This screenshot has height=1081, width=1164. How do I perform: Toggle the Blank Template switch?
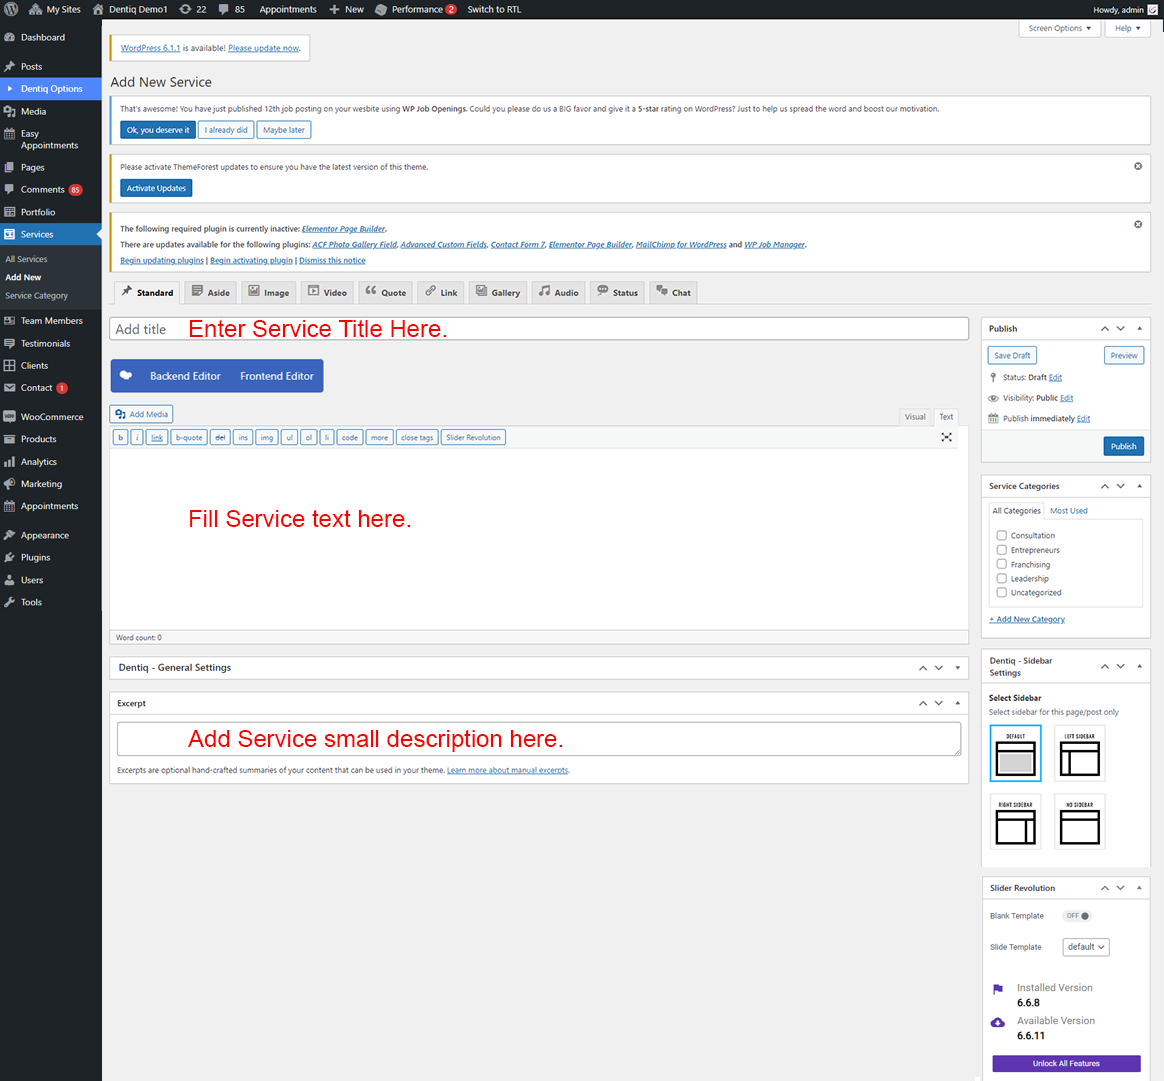pos(1077,916)
